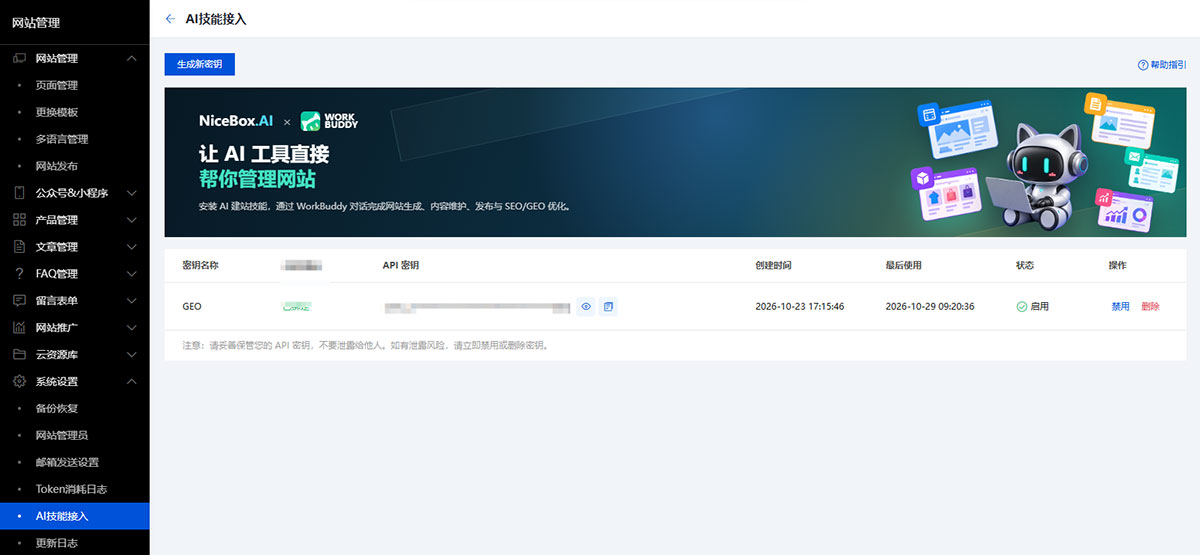Click the 最后使用 column header
The height and width of the screenshot is (555, 1200).
pyautogui.click(x=903, y=266)
